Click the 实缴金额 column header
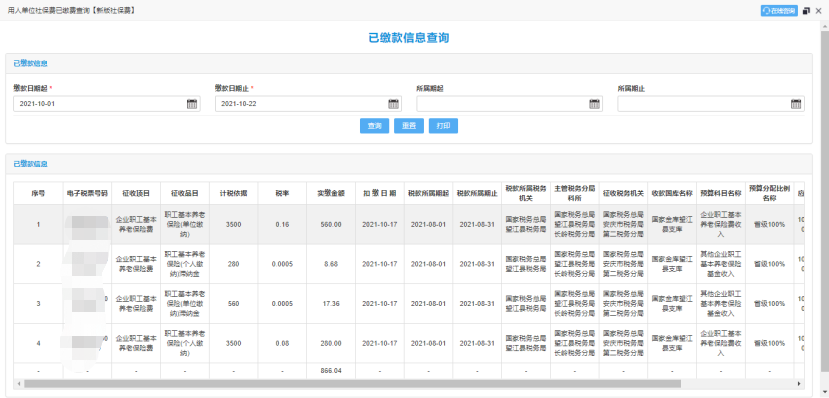 [x=331, y=193]
